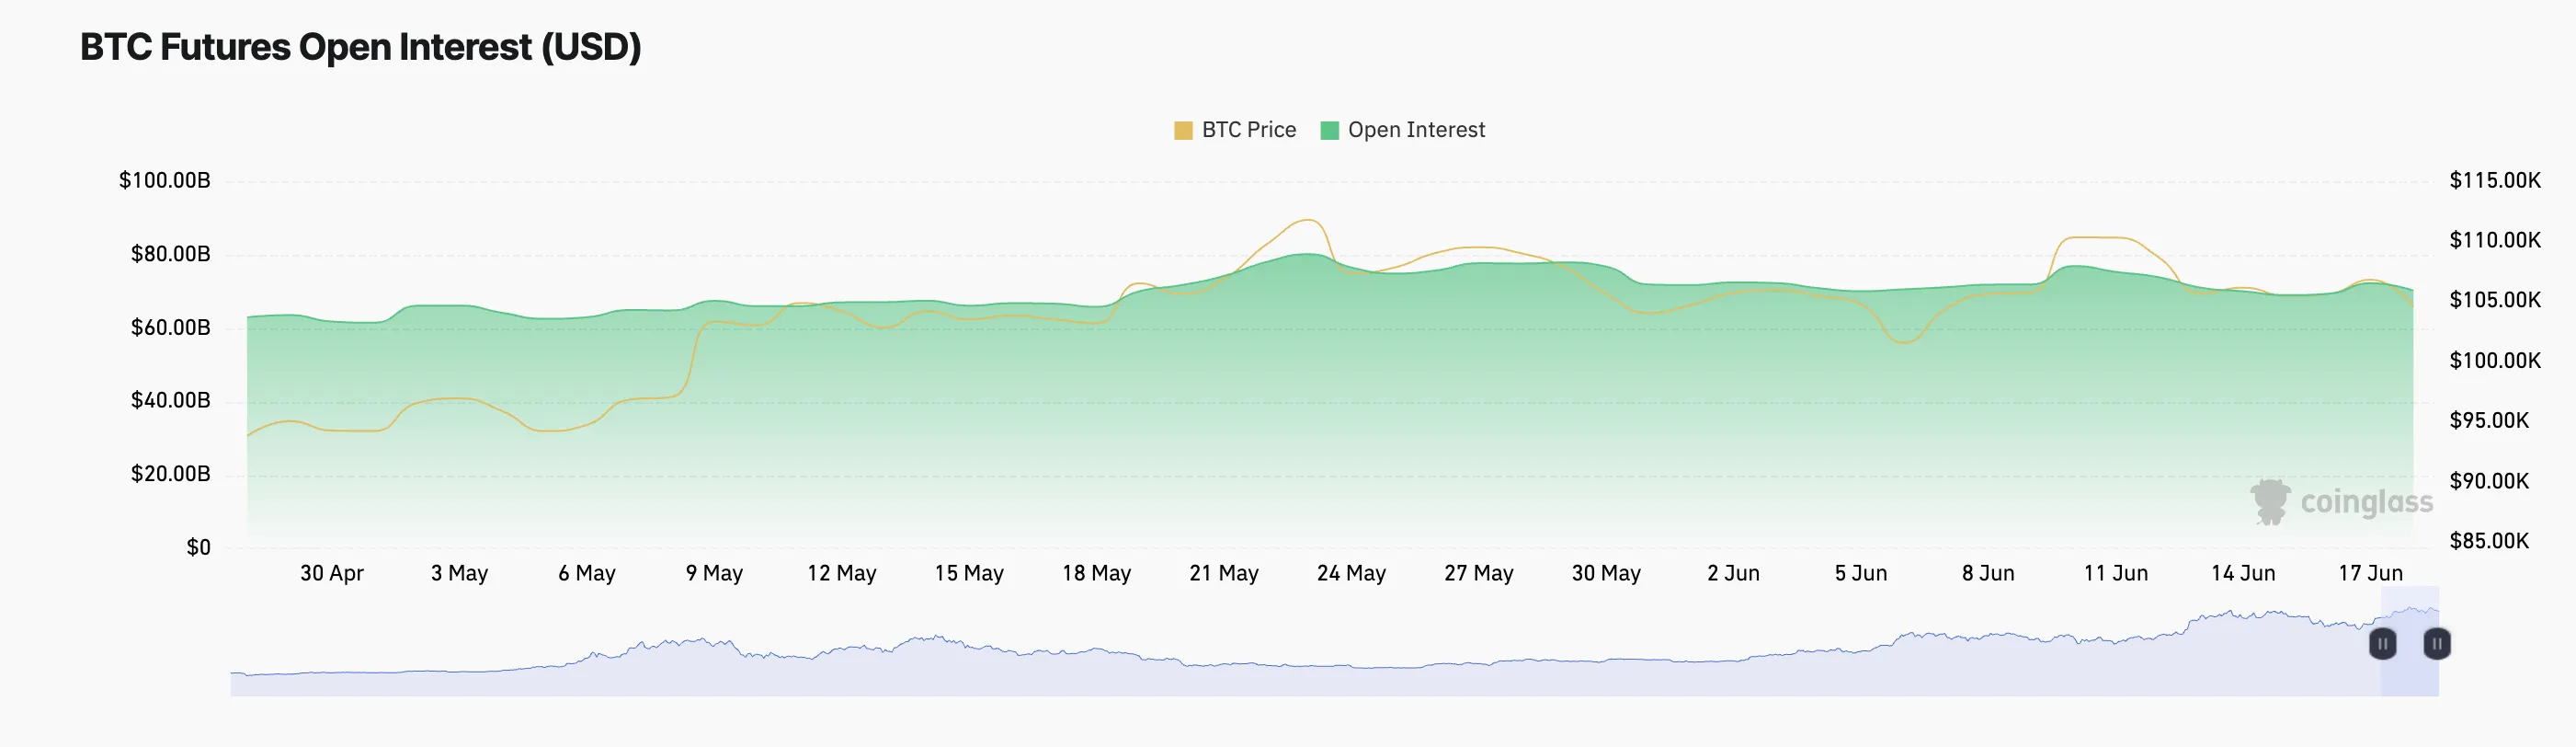Grab the right range slider handle
Screen dimensions: 2576x747
click(x=2437, y=644)
